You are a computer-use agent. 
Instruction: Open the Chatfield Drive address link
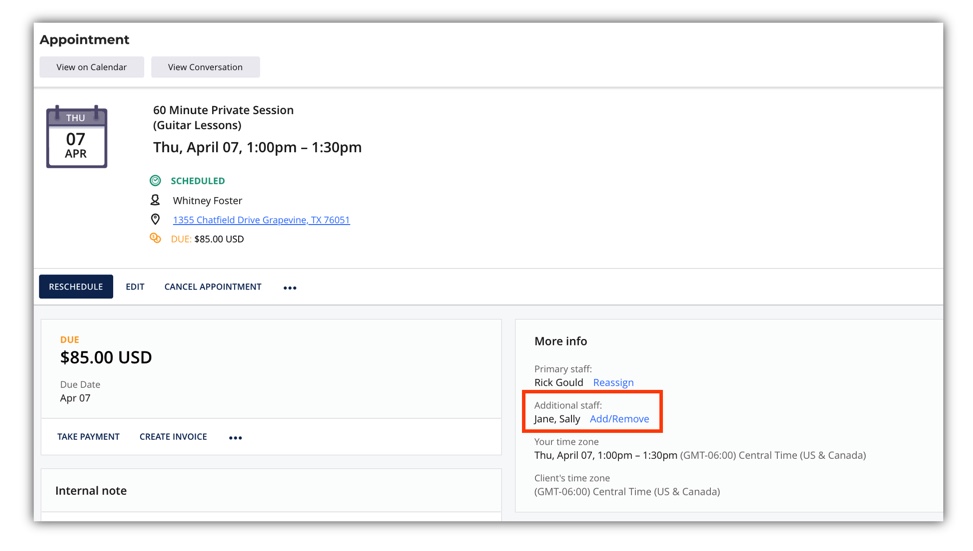point(261,220)
